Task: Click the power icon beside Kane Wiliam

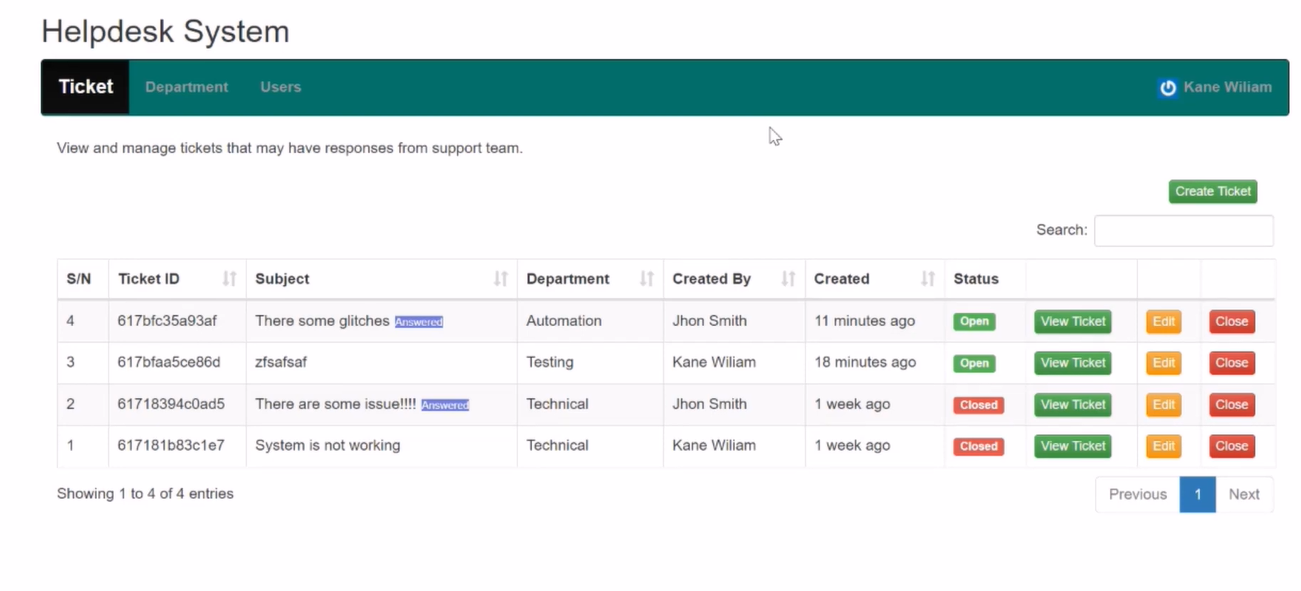Action: pos(1168,88)
